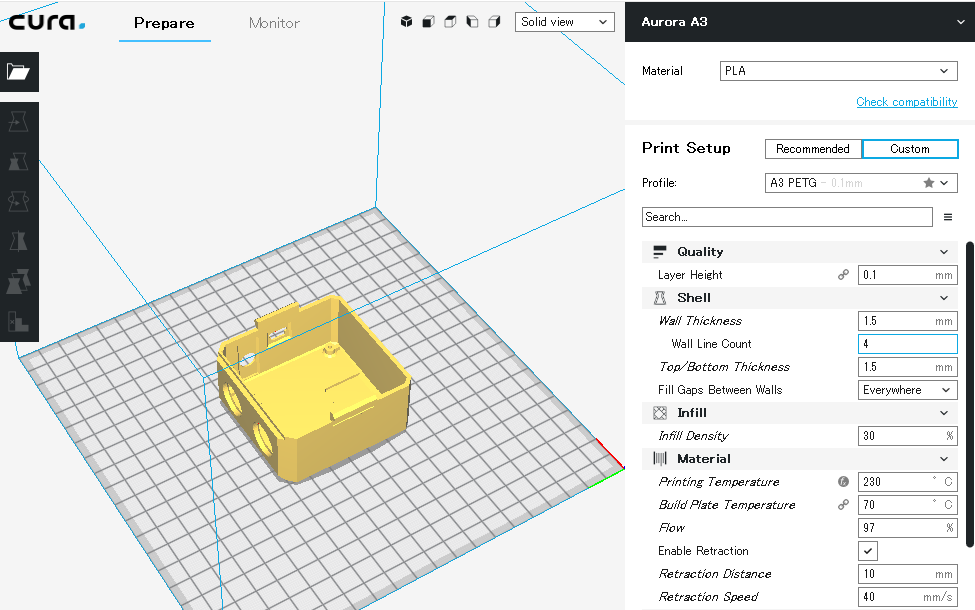Click the Quality section icon

pos(660,252)
